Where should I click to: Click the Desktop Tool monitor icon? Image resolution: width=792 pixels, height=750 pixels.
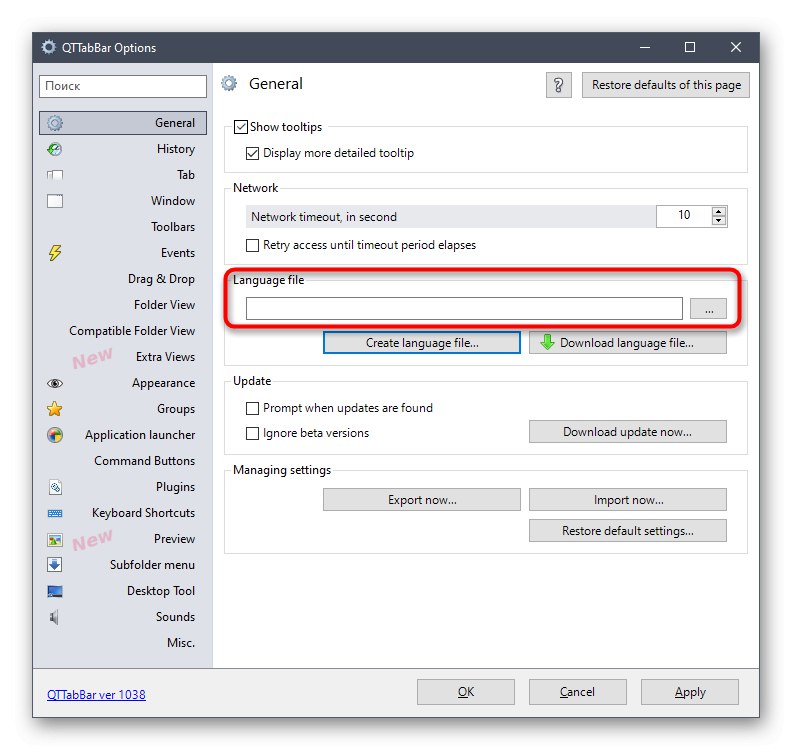55,591
